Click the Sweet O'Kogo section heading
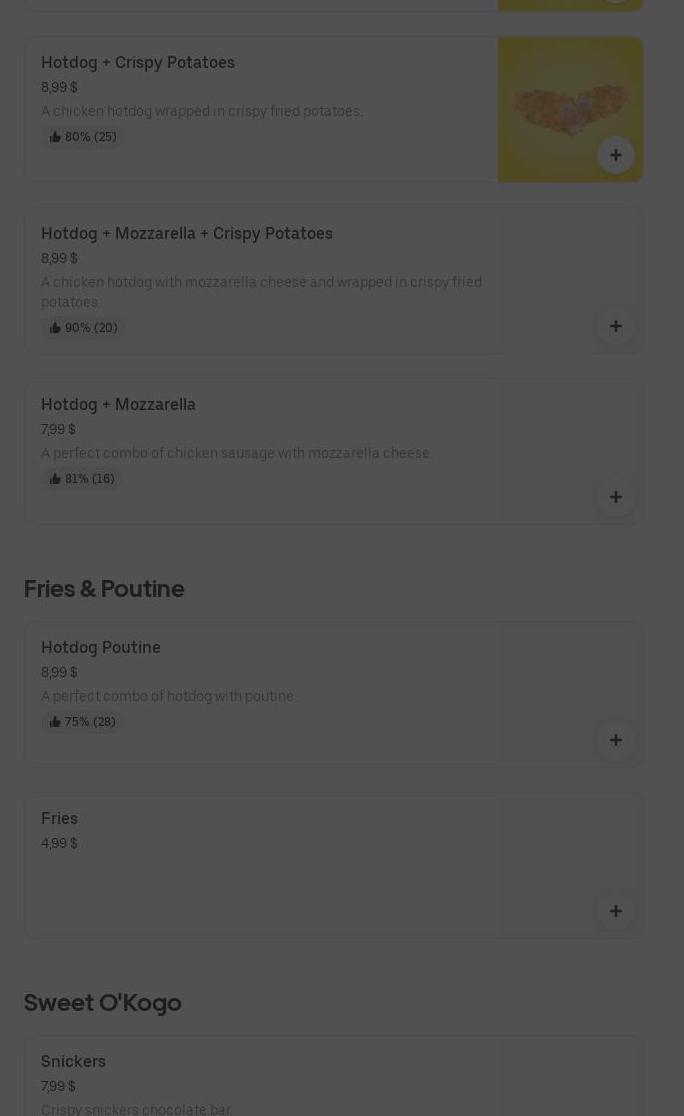684x1116 pixels. pos(103,1002)
